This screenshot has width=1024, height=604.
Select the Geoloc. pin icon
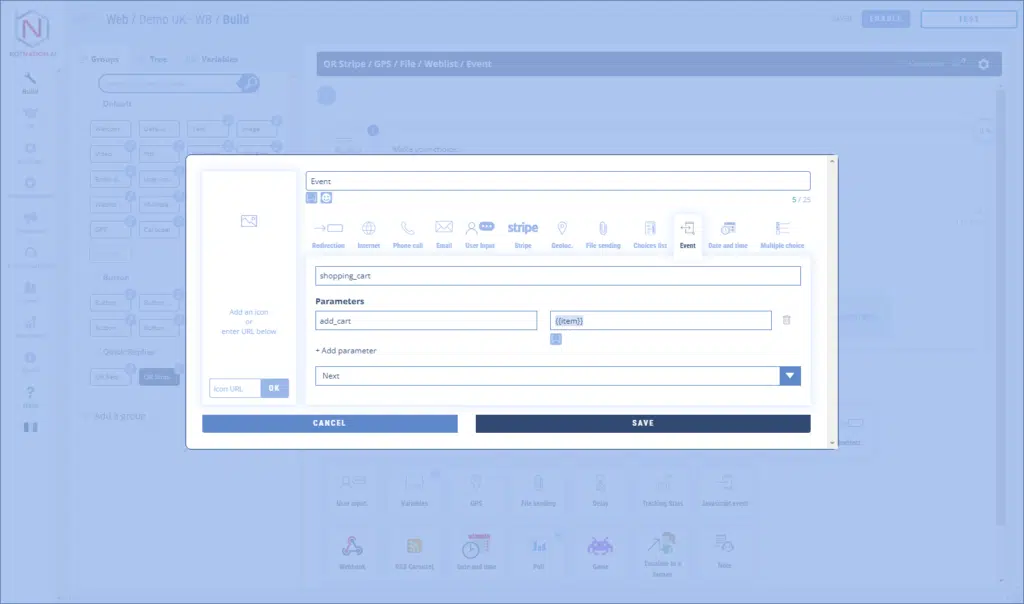pyautogui.click(x=561, y=233)
